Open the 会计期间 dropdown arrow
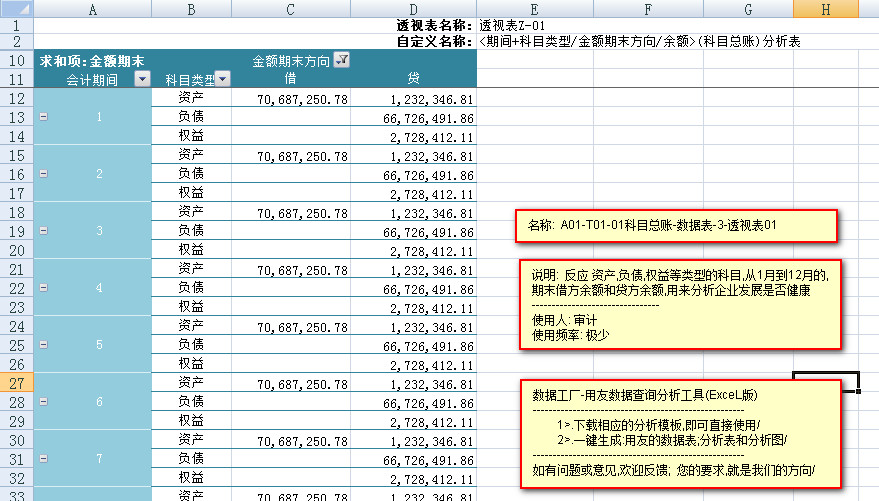The image size is (879, 501). [x=142, y=79]
